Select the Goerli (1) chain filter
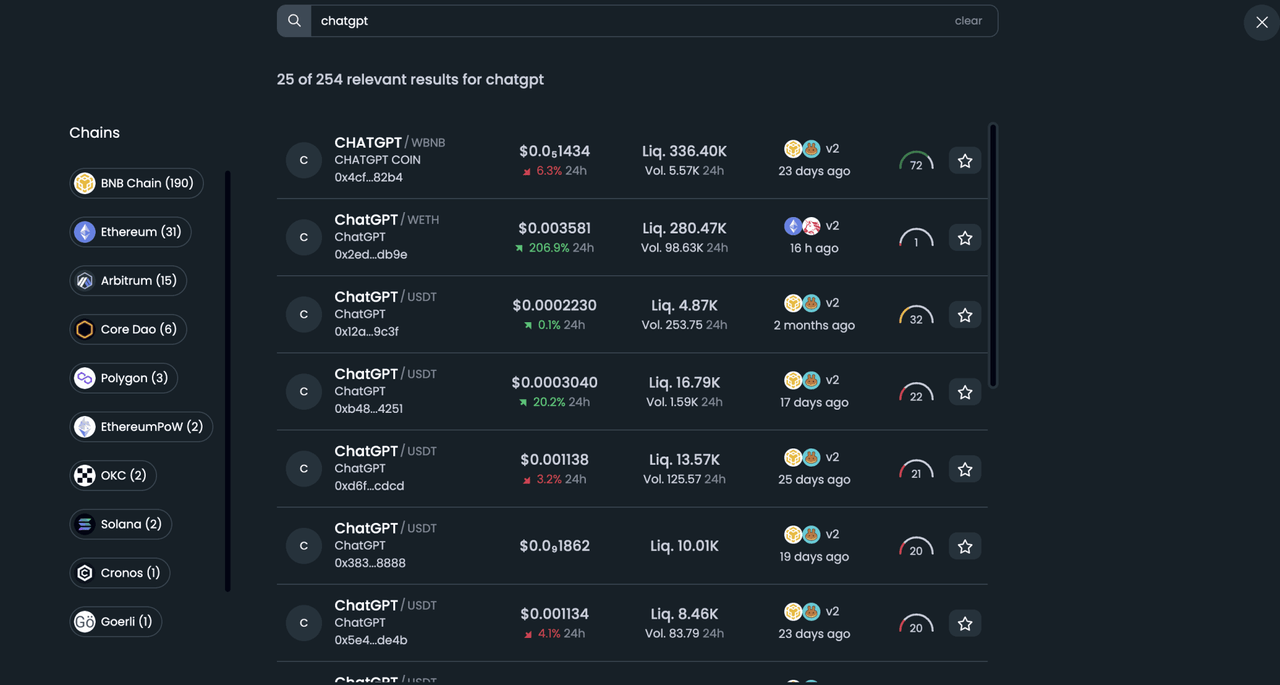The width and height of the screenshot is (1280, 685). tap(115, 622)
